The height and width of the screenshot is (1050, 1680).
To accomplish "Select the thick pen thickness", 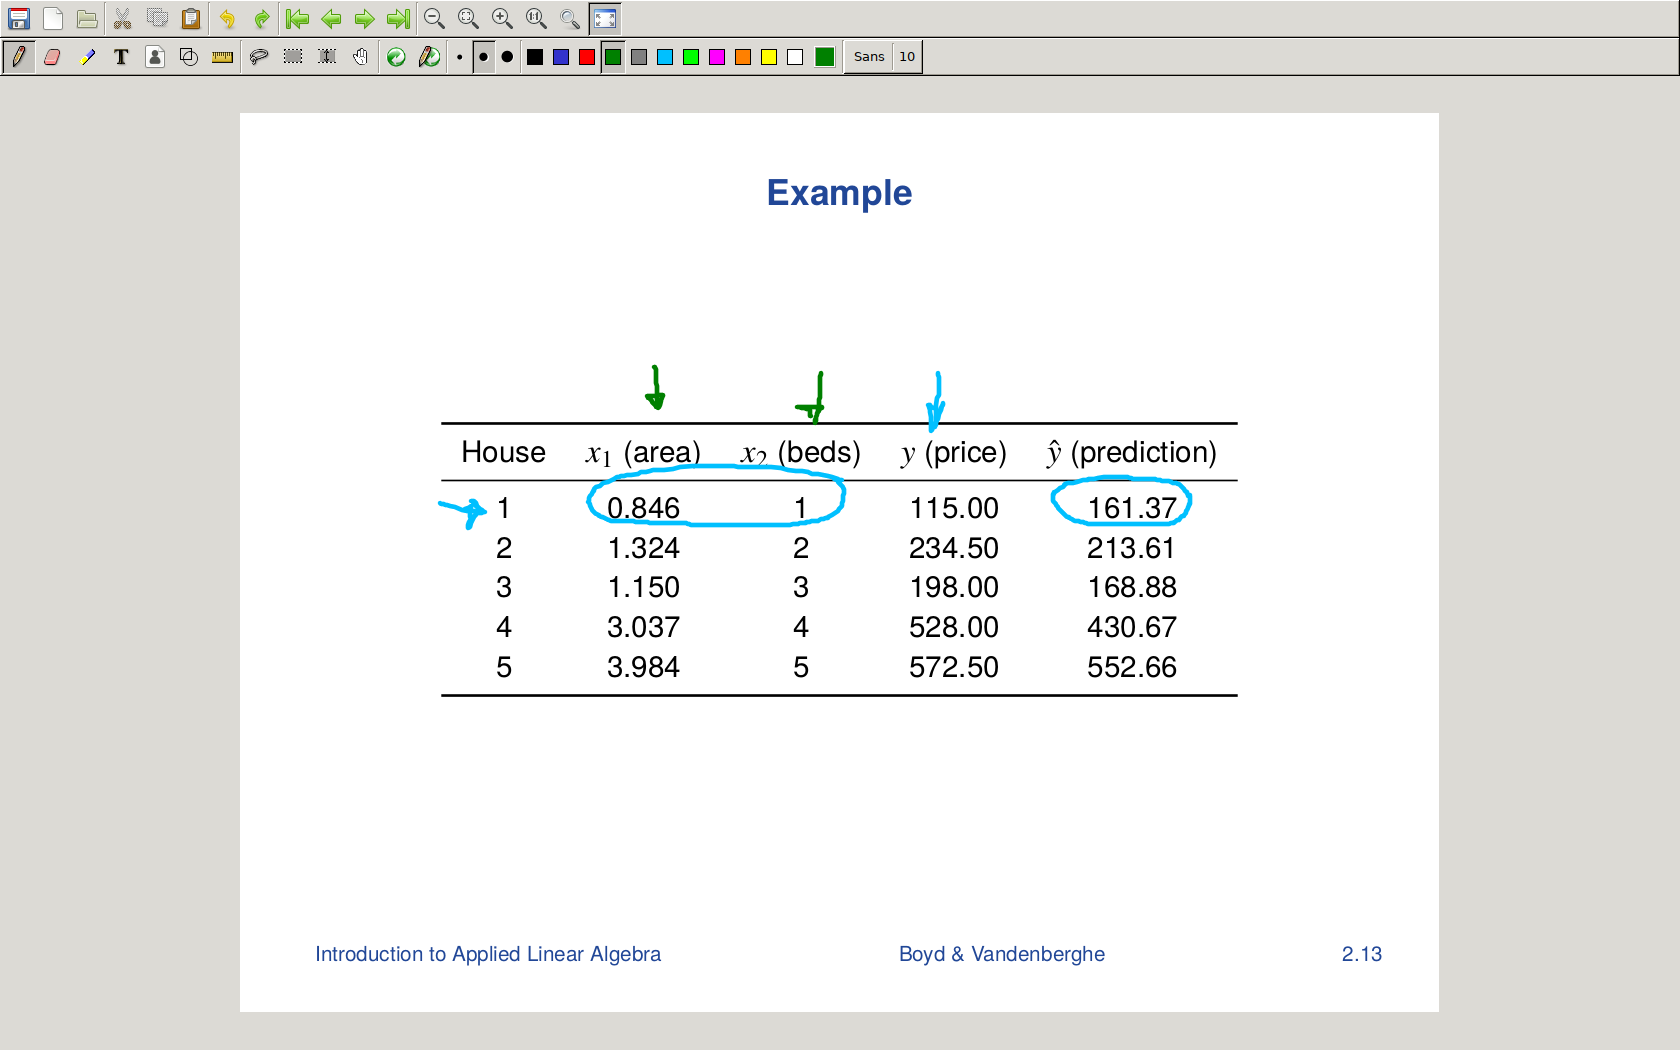I will 508,57.
